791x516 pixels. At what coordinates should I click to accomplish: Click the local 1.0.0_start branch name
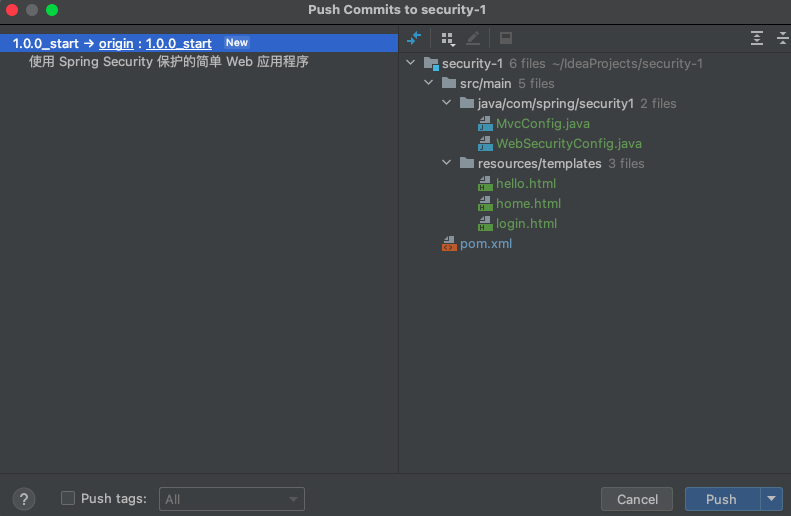pyautogui.click(x=45, y=43)
